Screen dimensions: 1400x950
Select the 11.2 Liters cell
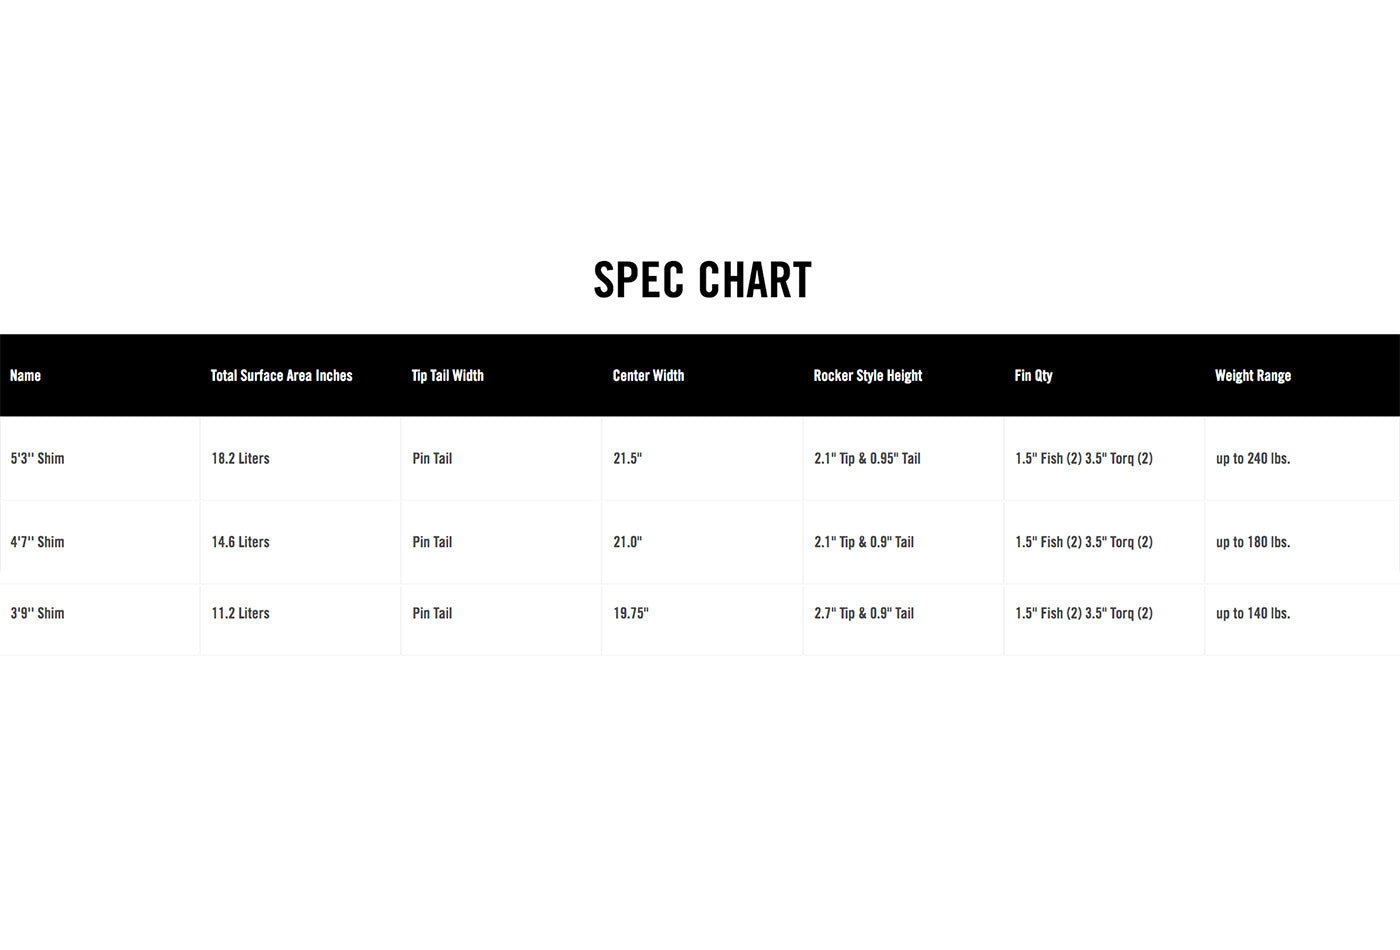(x=240, y=613)
